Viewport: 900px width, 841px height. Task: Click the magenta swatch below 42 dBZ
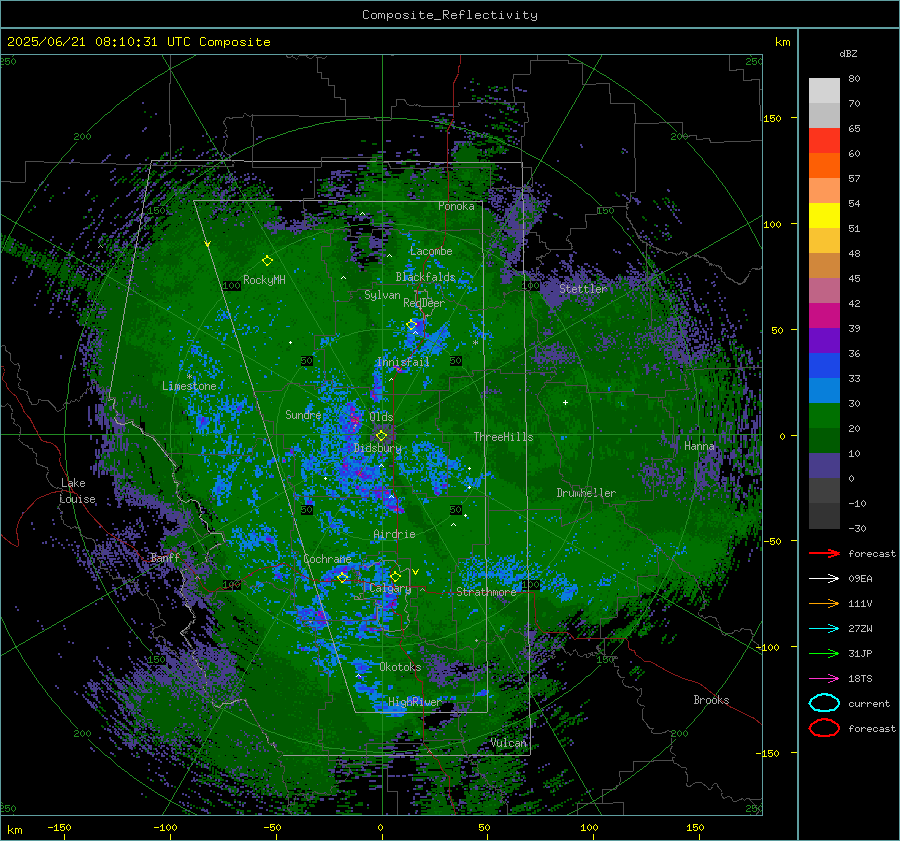[824, 316]
